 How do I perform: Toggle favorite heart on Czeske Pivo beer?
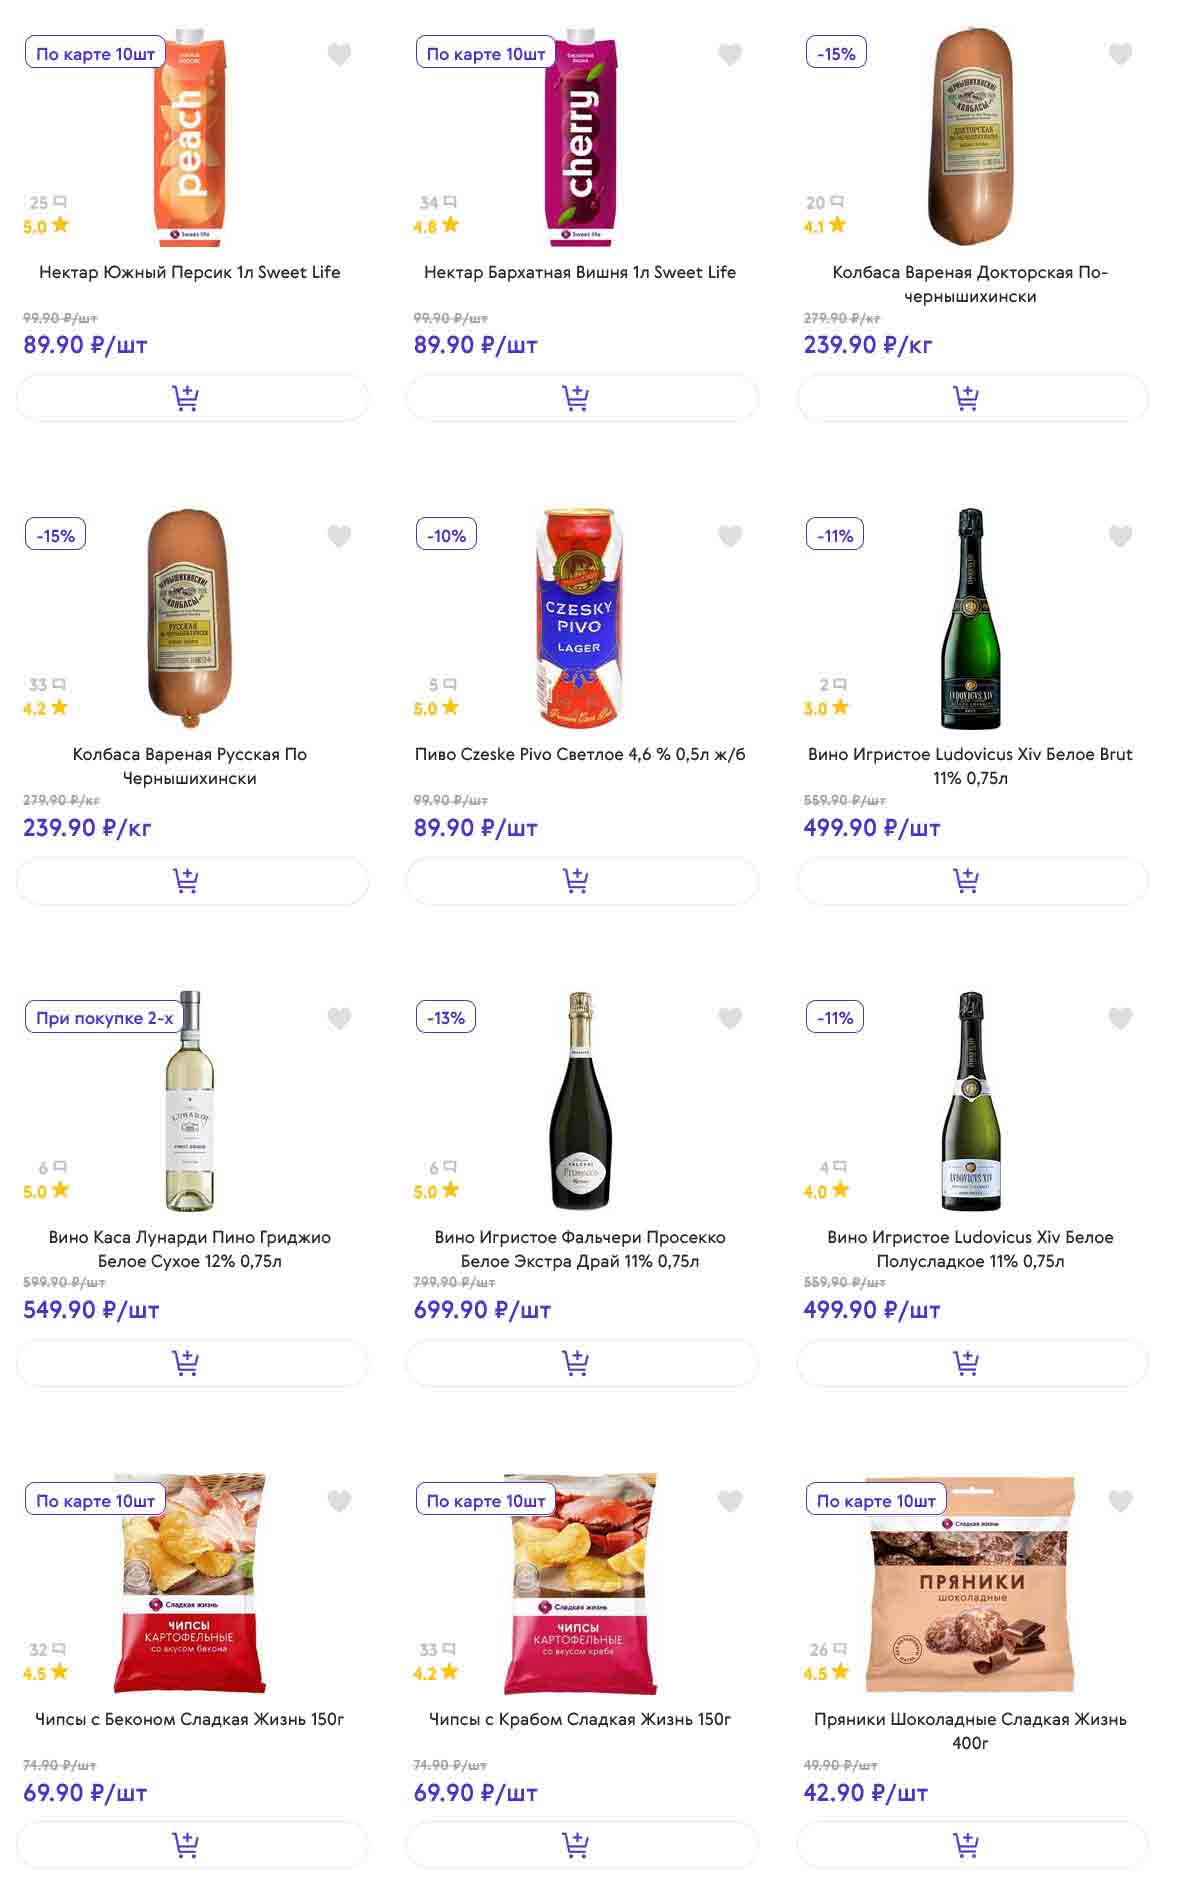click(730, 537)
